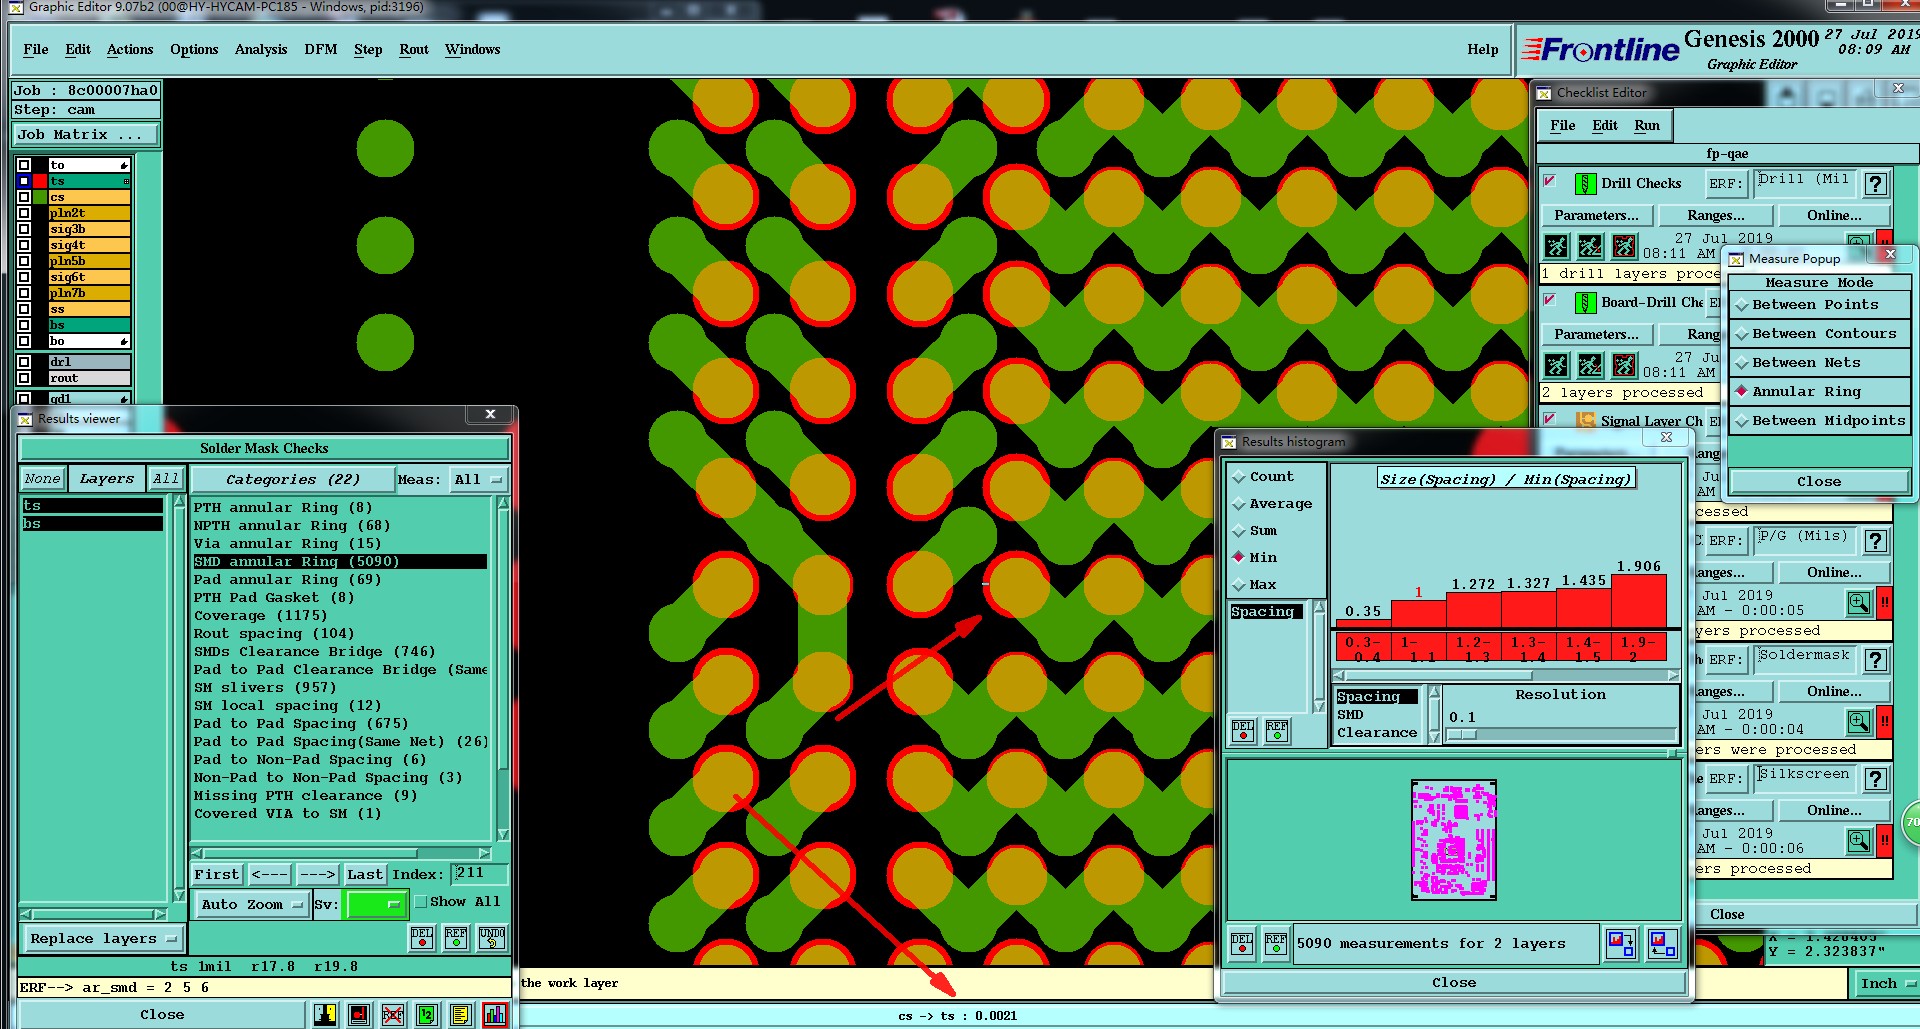Image resolution: width=1920 pixels, height=1029 pixels.
Task: Select Between Midpoints measure mode
Action: [x=1819, y=421]
